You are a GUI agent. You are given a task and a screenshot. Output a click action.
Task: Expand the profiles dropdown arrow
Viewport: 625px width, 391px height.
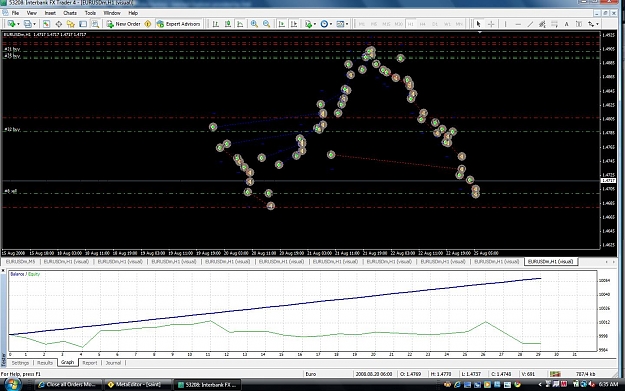click(x=34, y=24)
